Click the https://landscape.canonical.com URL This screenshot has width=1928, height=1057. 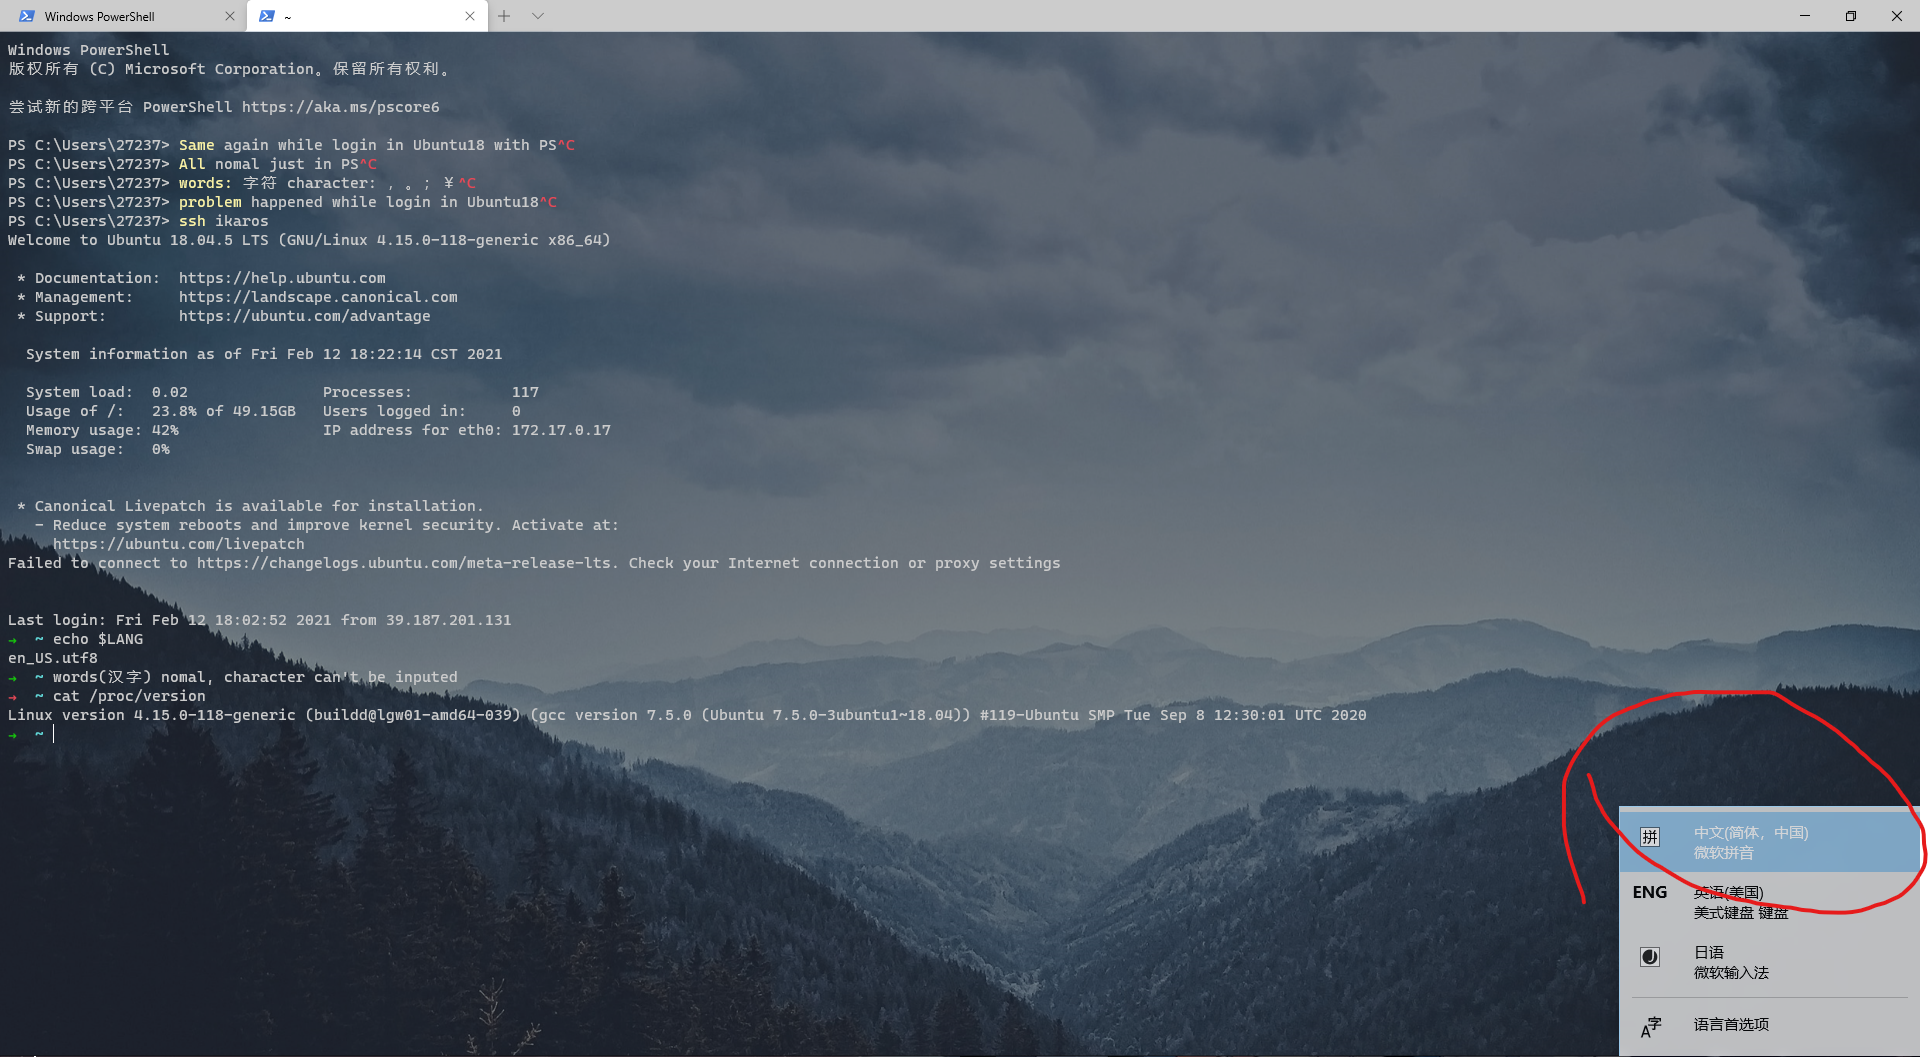tap(318, 297)
